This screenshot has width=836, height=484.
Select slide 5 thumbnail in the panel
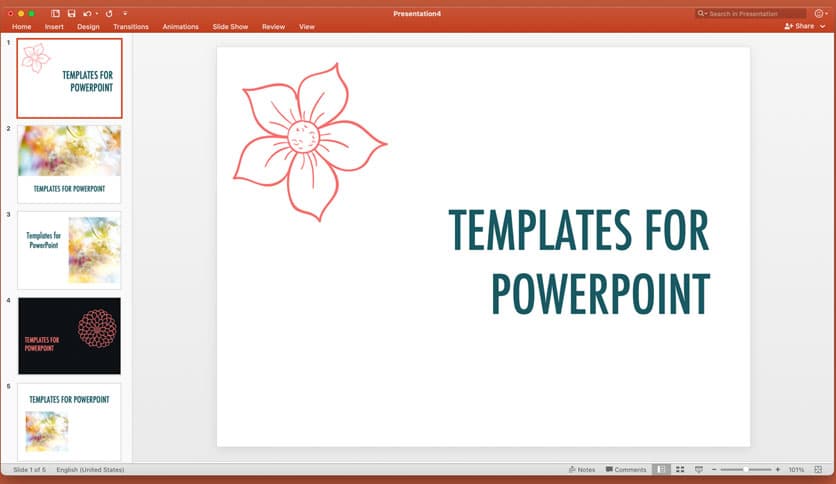(69, 422)
